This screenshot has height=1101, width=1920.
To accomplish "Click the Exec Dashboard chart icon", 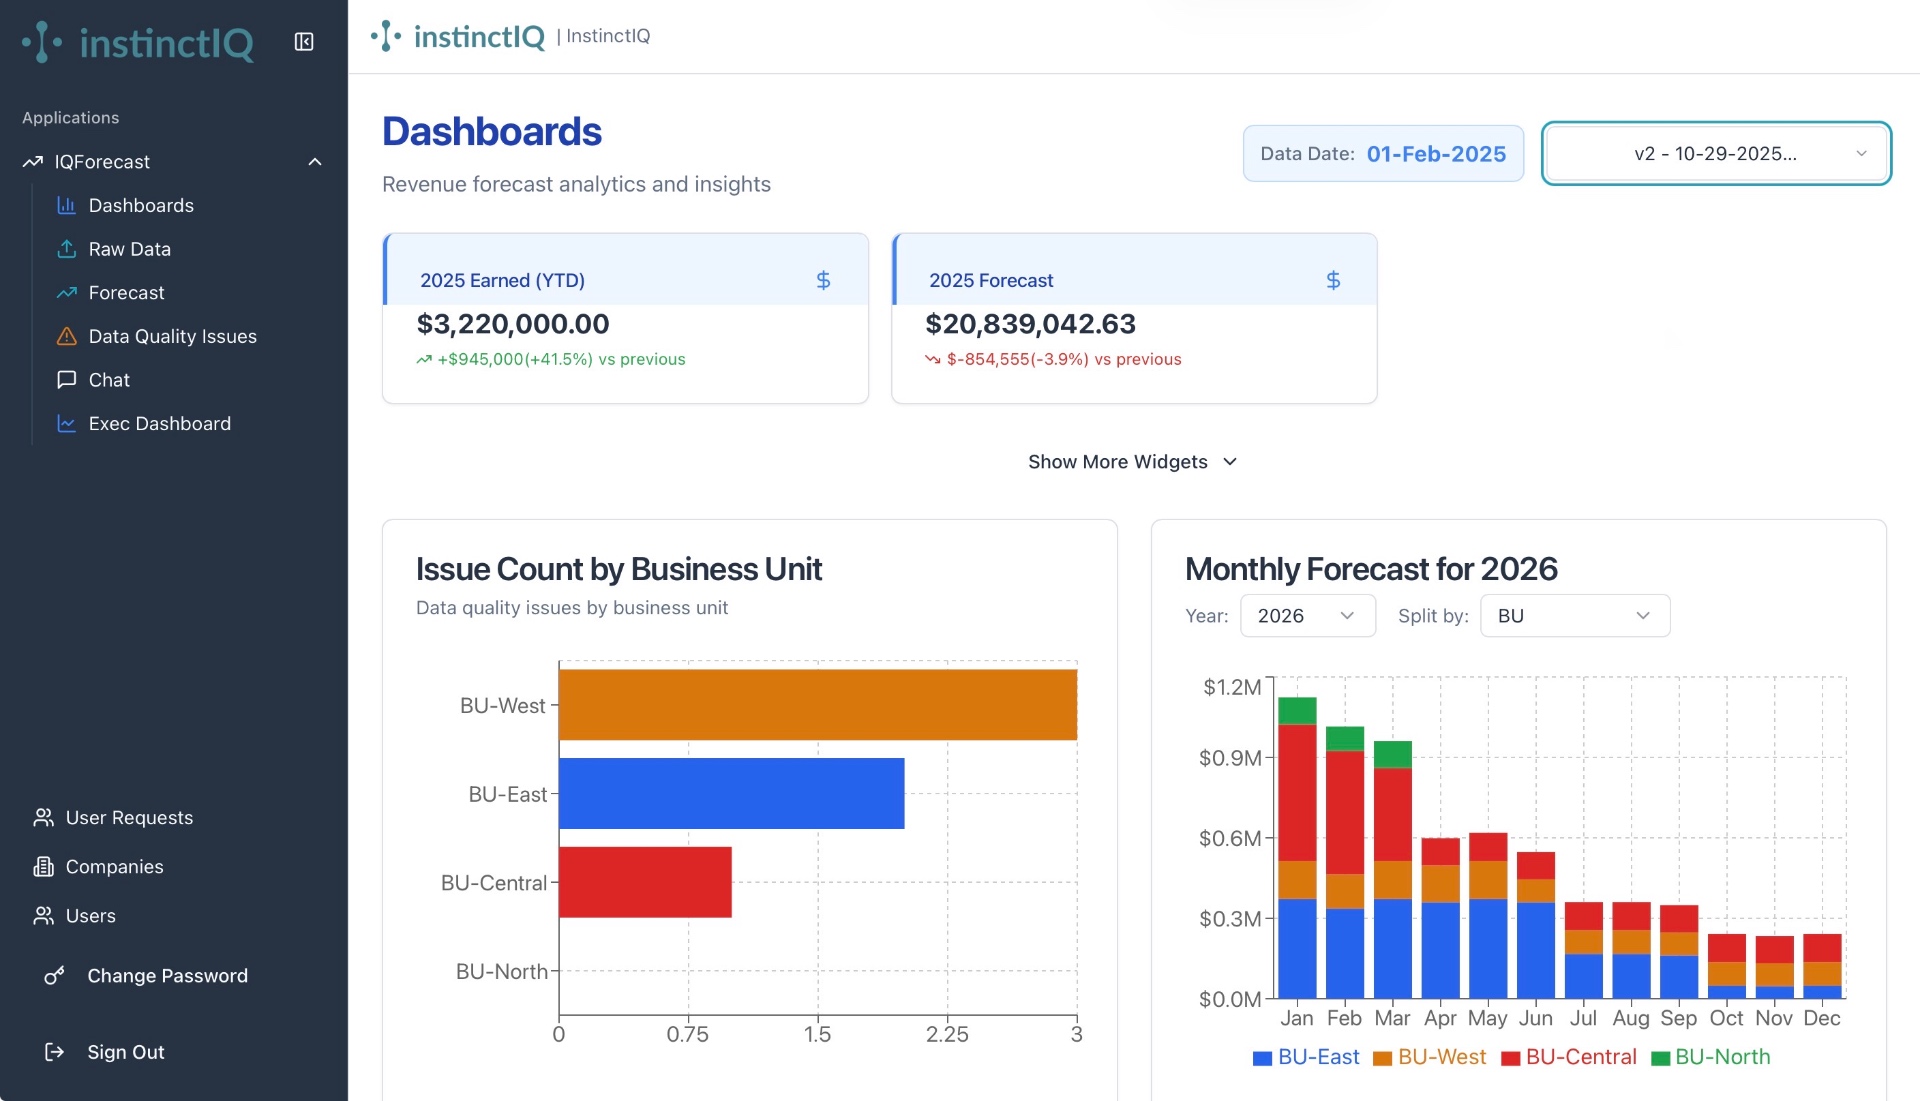I will [x=67, y=424].
